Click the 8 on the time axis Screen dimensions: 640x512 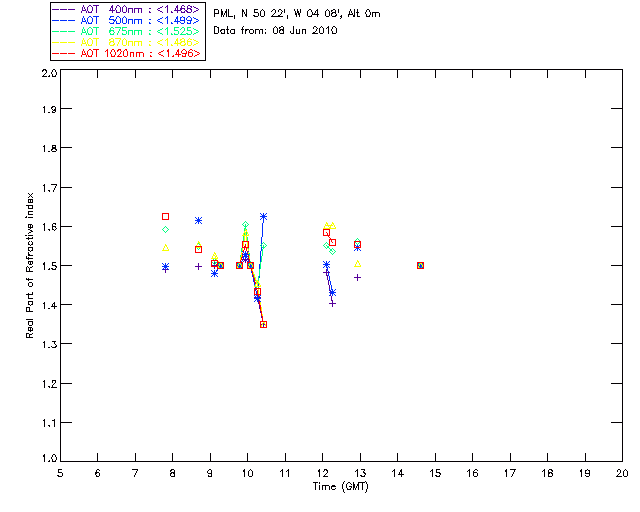click(x=172, y=473)
